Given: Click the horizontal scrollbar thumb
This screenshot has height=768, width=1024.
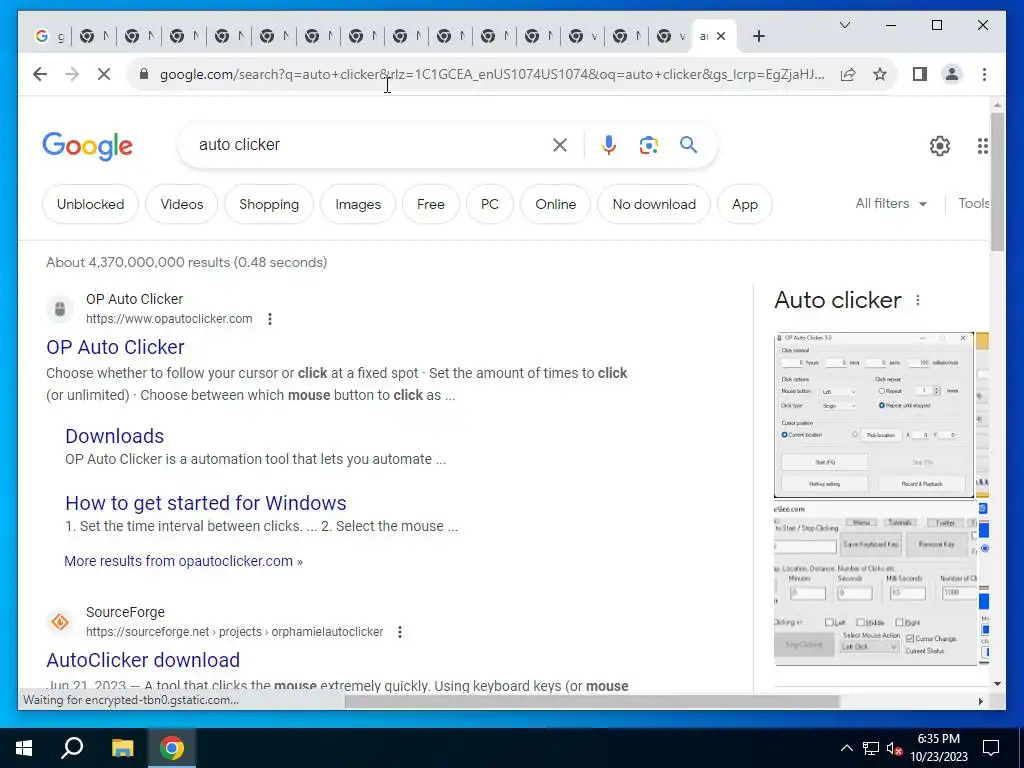Looking at the screenshot, I should [x=592, y=701].
